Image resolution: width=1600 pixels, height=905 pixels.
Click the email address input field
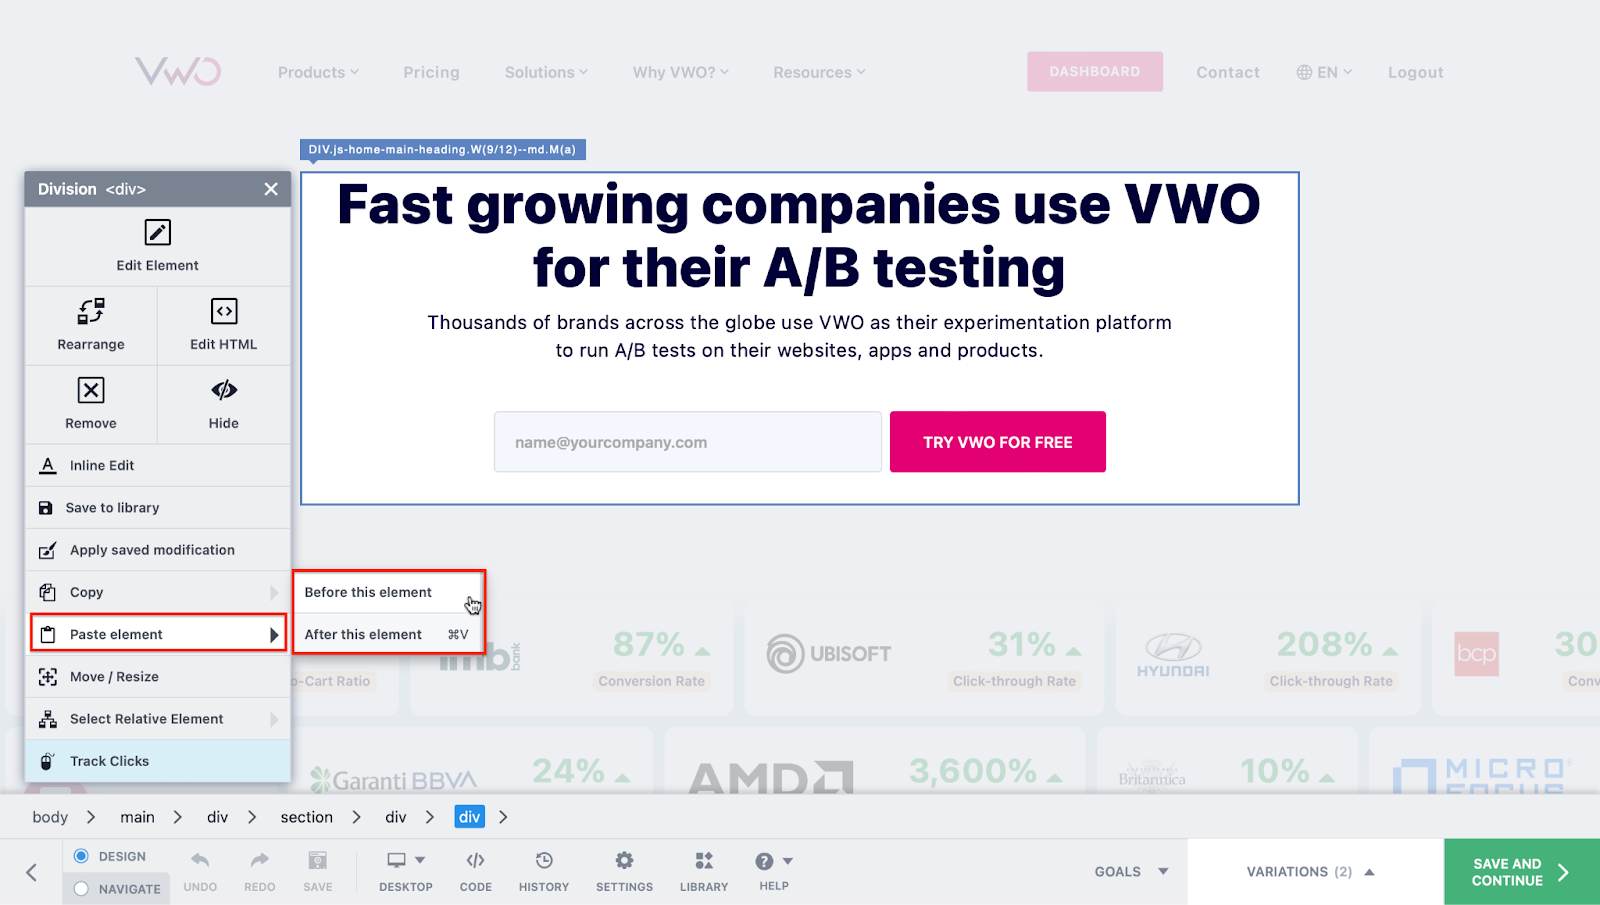pyautogui.click(x=688, y=442)
